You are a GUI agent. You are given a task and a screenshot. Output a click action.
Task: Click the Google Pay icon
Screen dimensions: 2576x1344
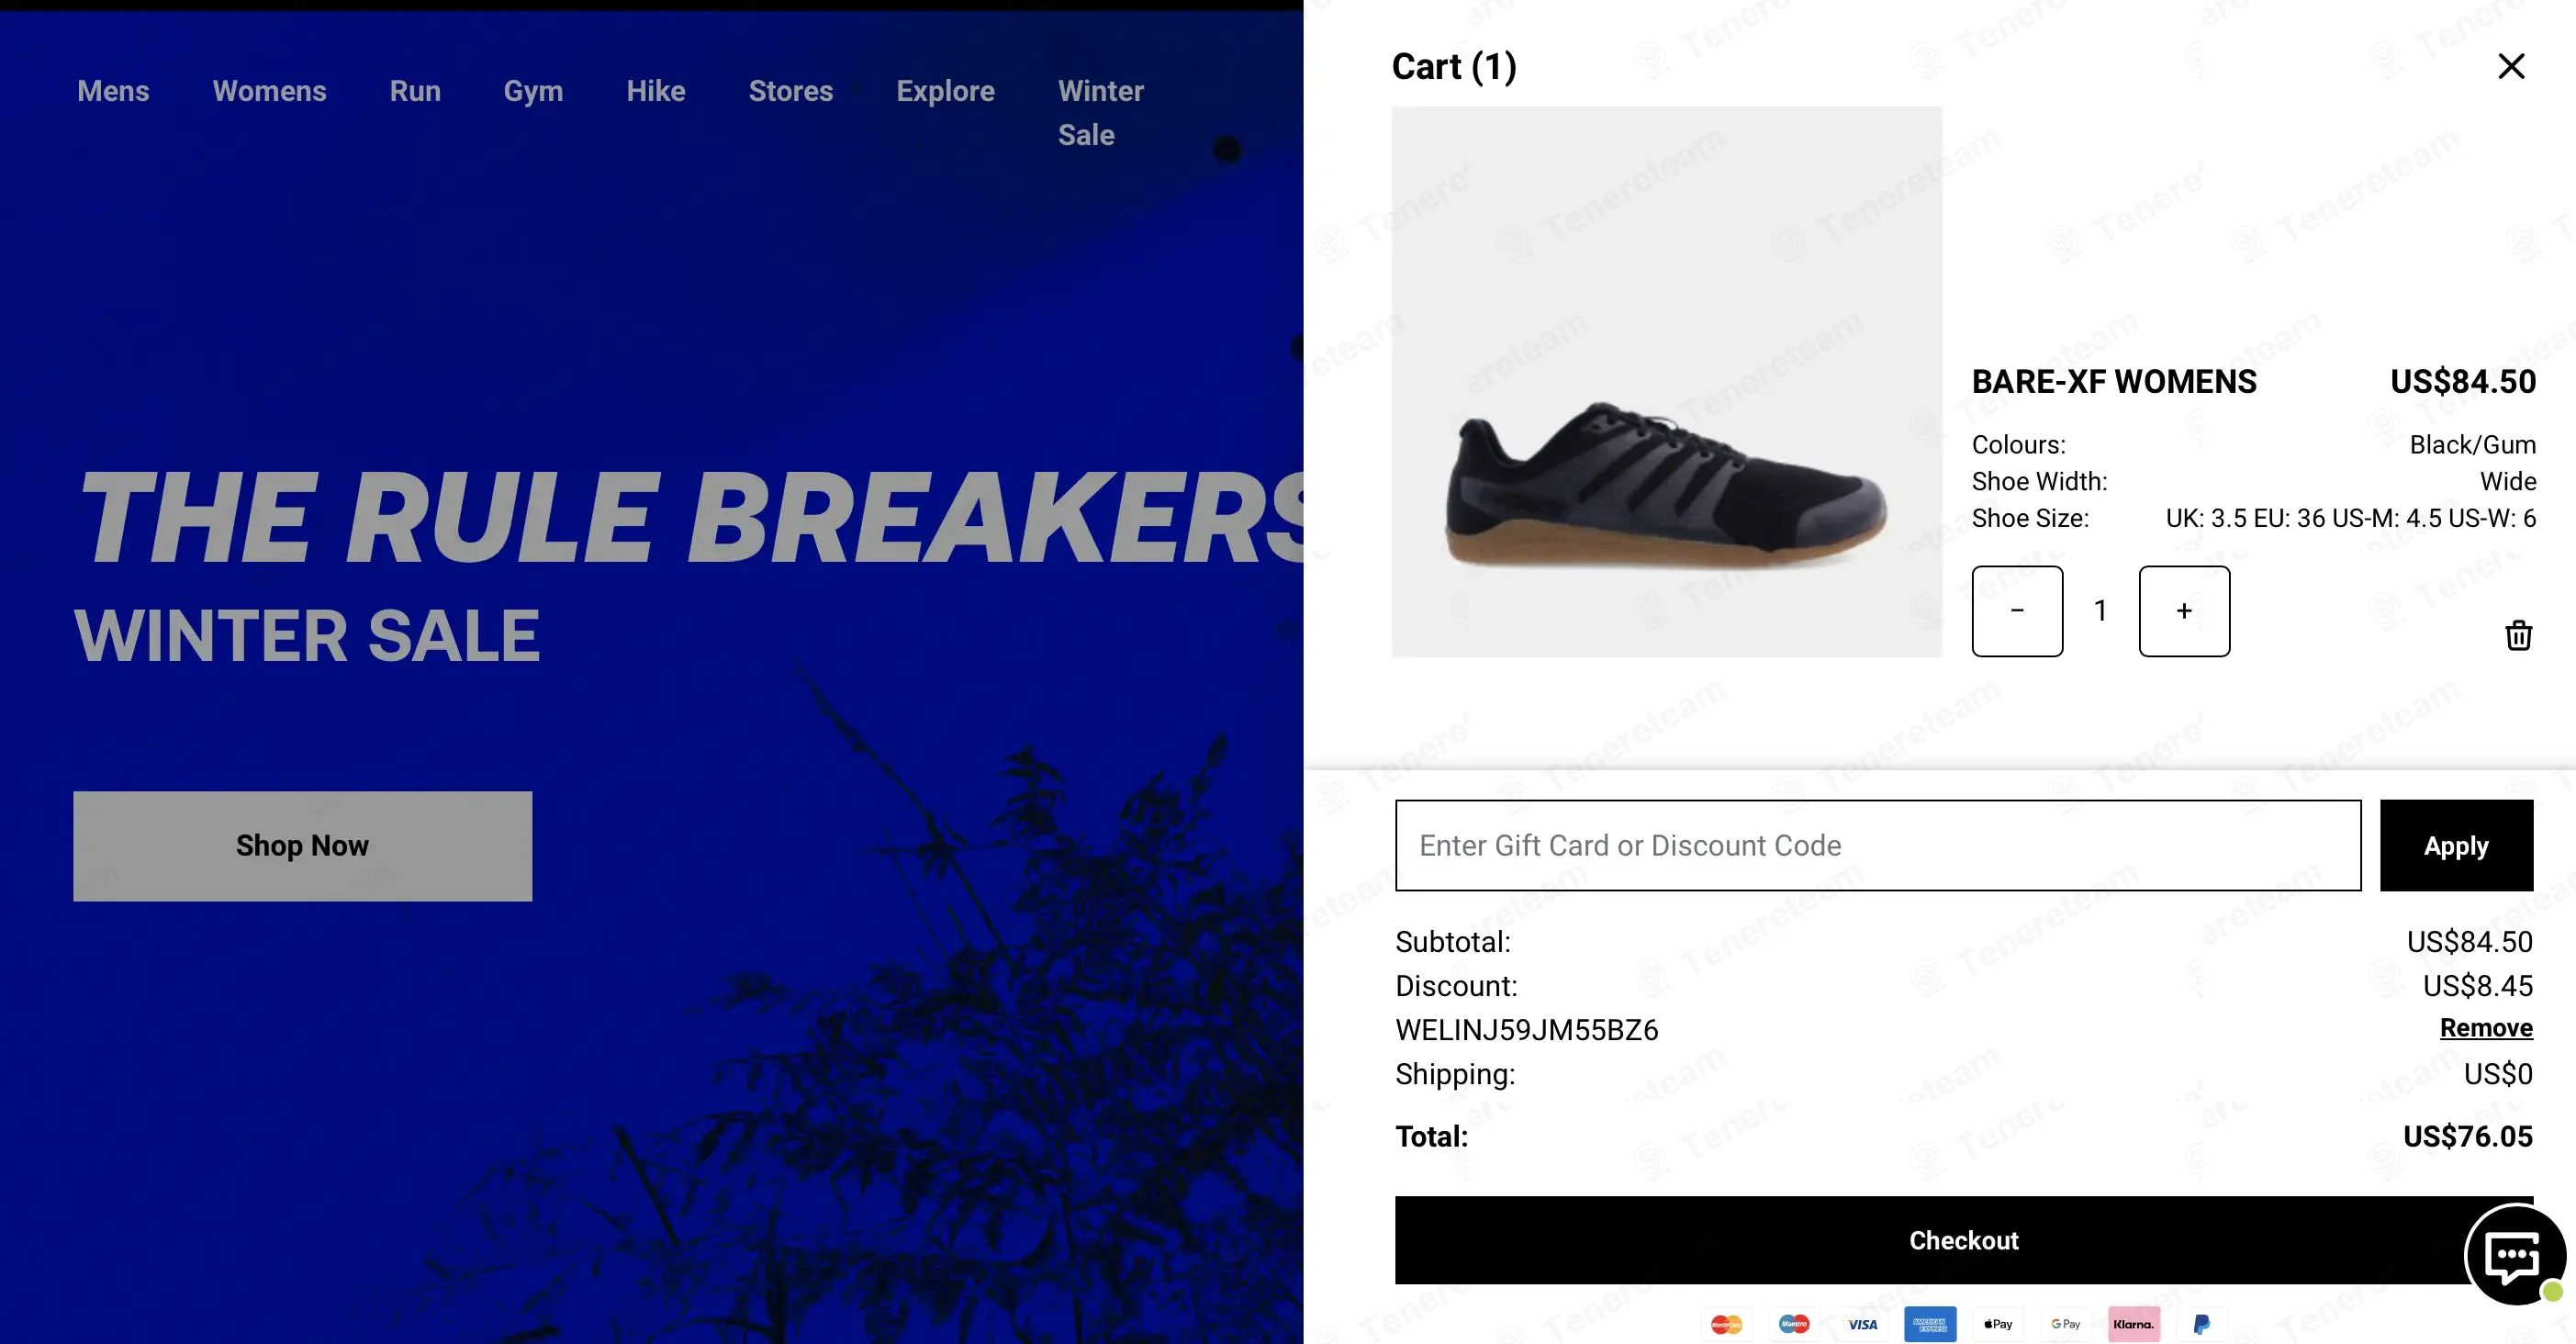[x=2066, y=1324]
